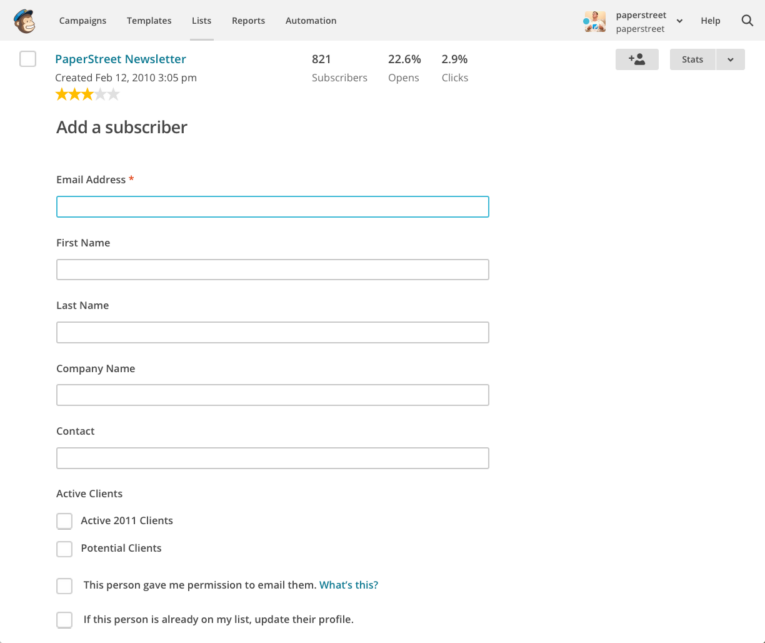The image size is (765, 643).
Task: Expand the paperstreet account dropdown arrow
Action: coord(679,21)
